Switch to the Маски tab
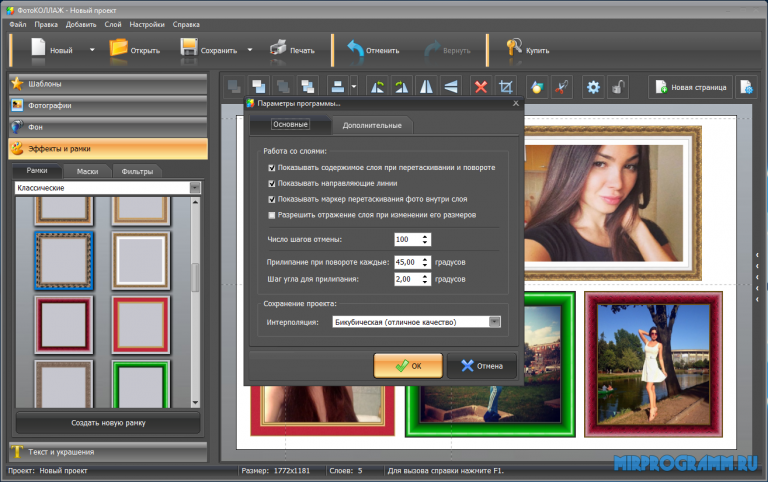Screen dimensions: 768x482 (87, 171)
